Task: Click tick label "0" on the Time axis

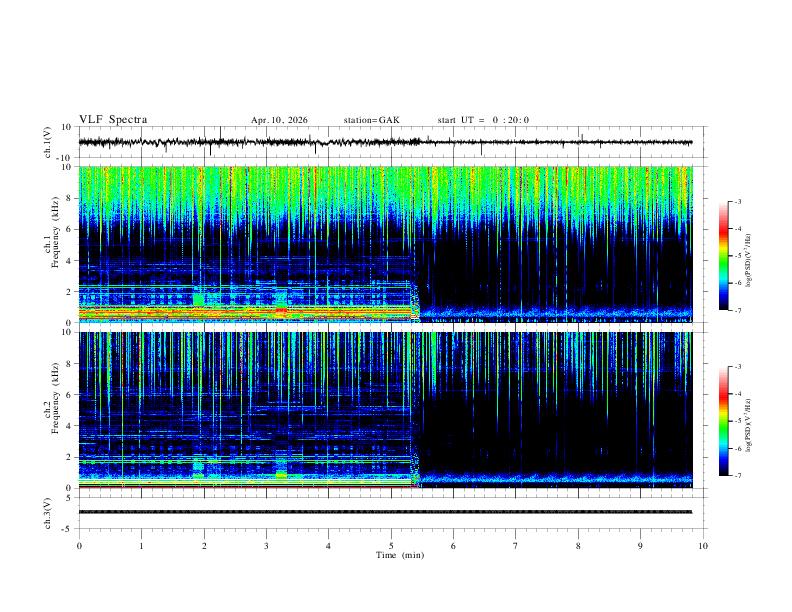Action: click(x=79, y=546)
